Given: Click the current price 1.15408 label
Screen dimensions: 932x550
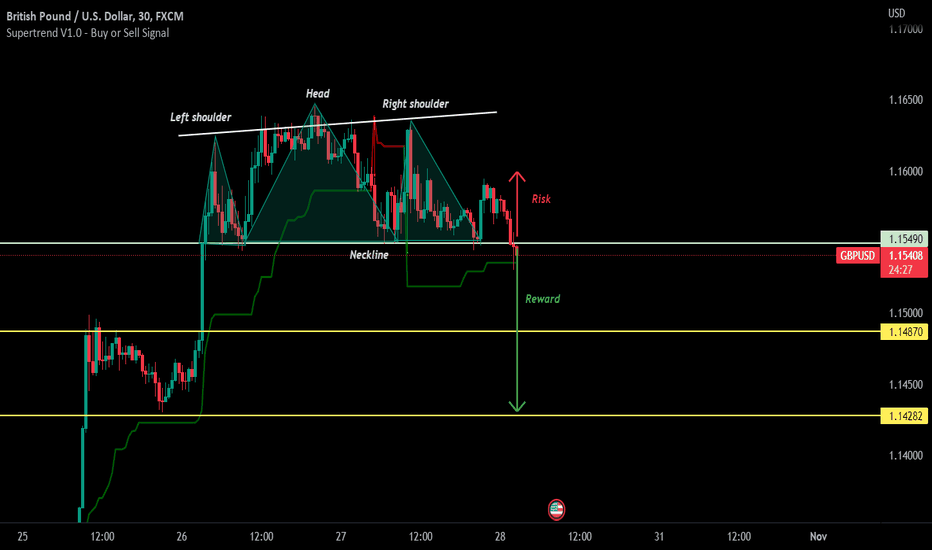Looking at the screenshot, I should click(x=904, y=256).
